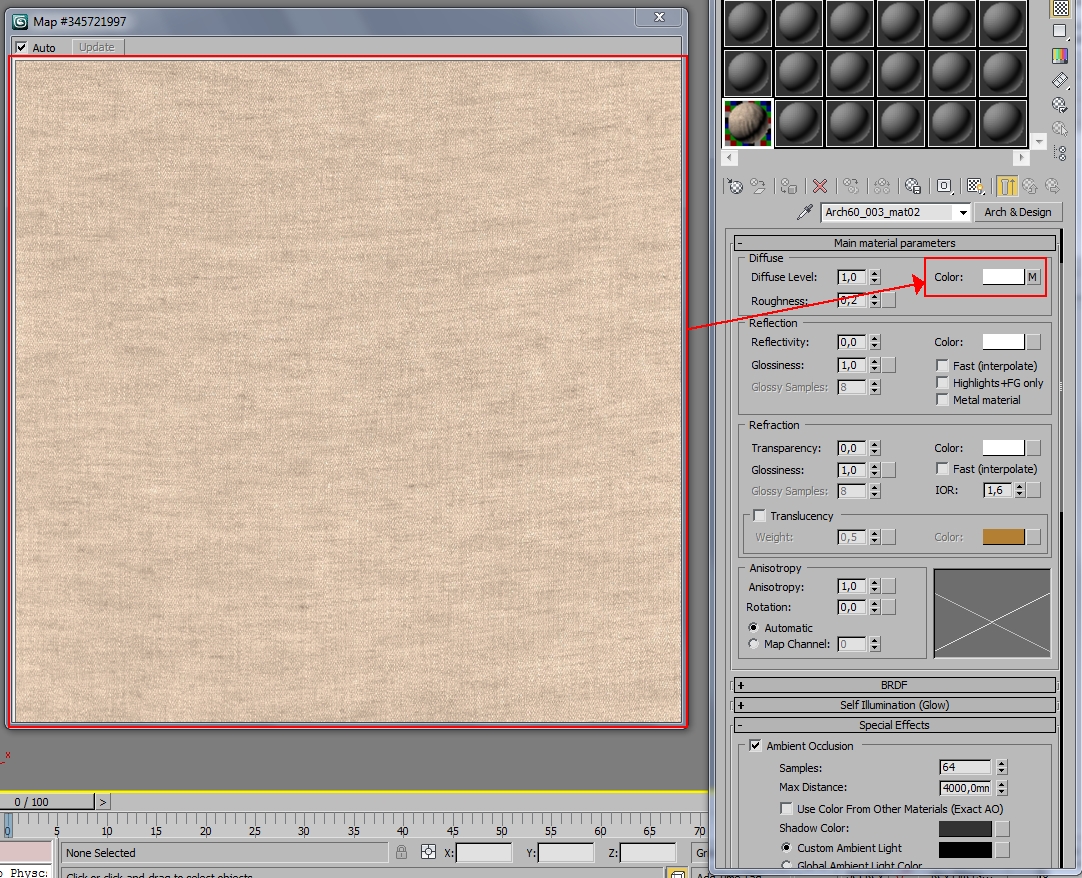
Task: Click the Material ID Channel icon
Action: point(944,186)
